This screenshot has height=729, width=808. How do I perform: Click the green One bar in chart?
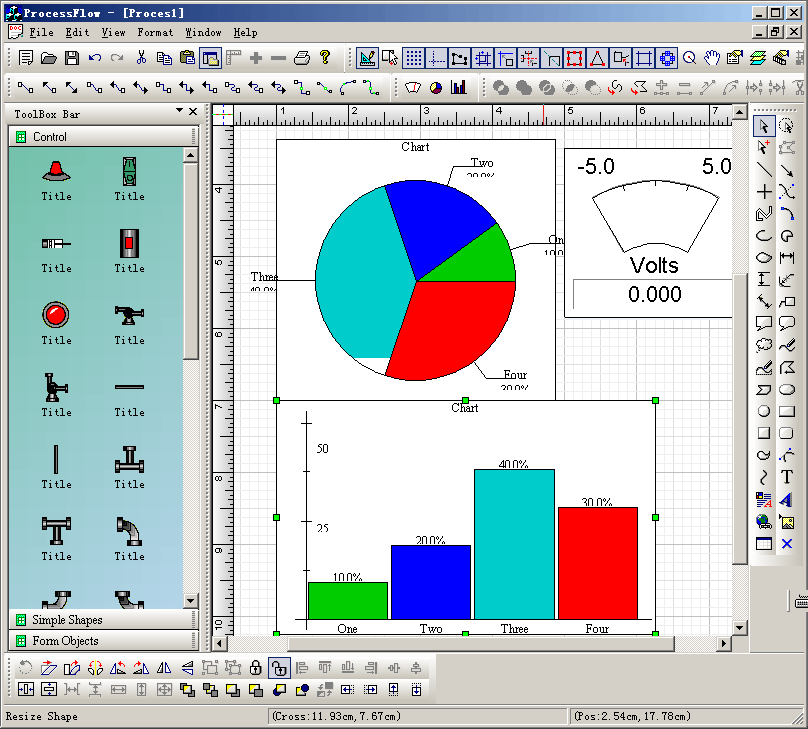pyautogui.click(x=348, y=601)
